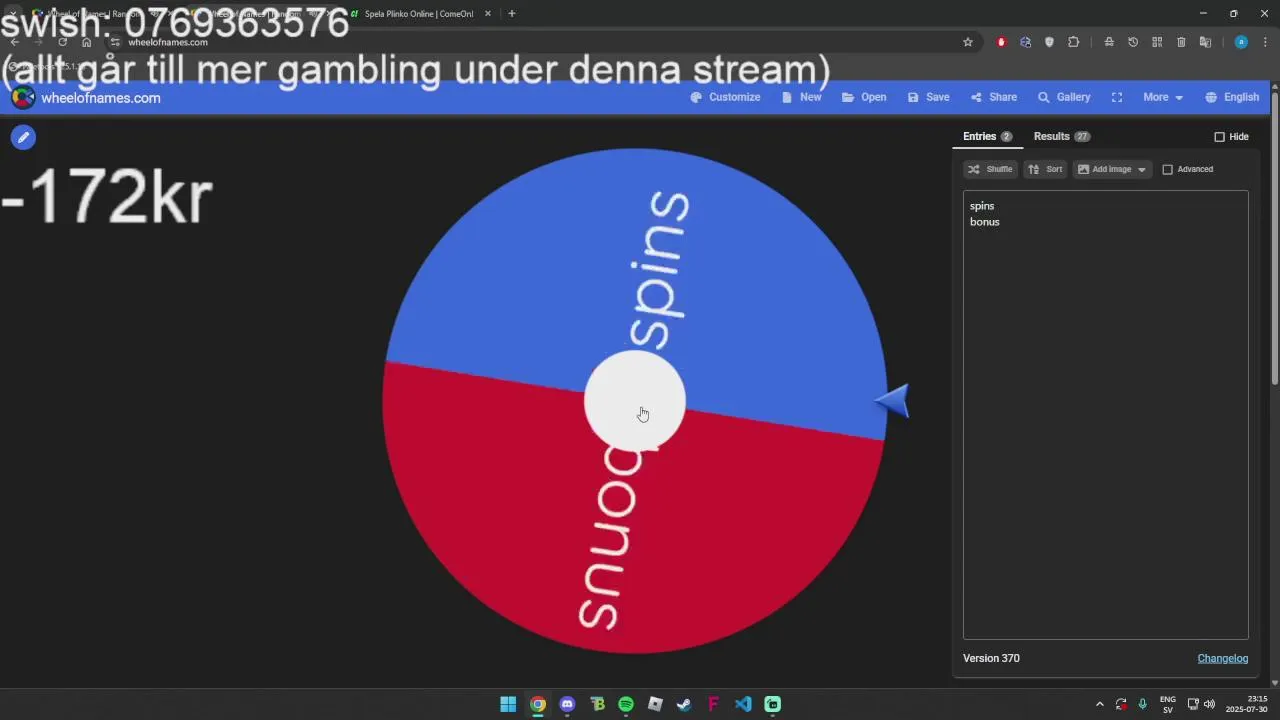
Task: Open the Windows Start menu
Action: 508,704
